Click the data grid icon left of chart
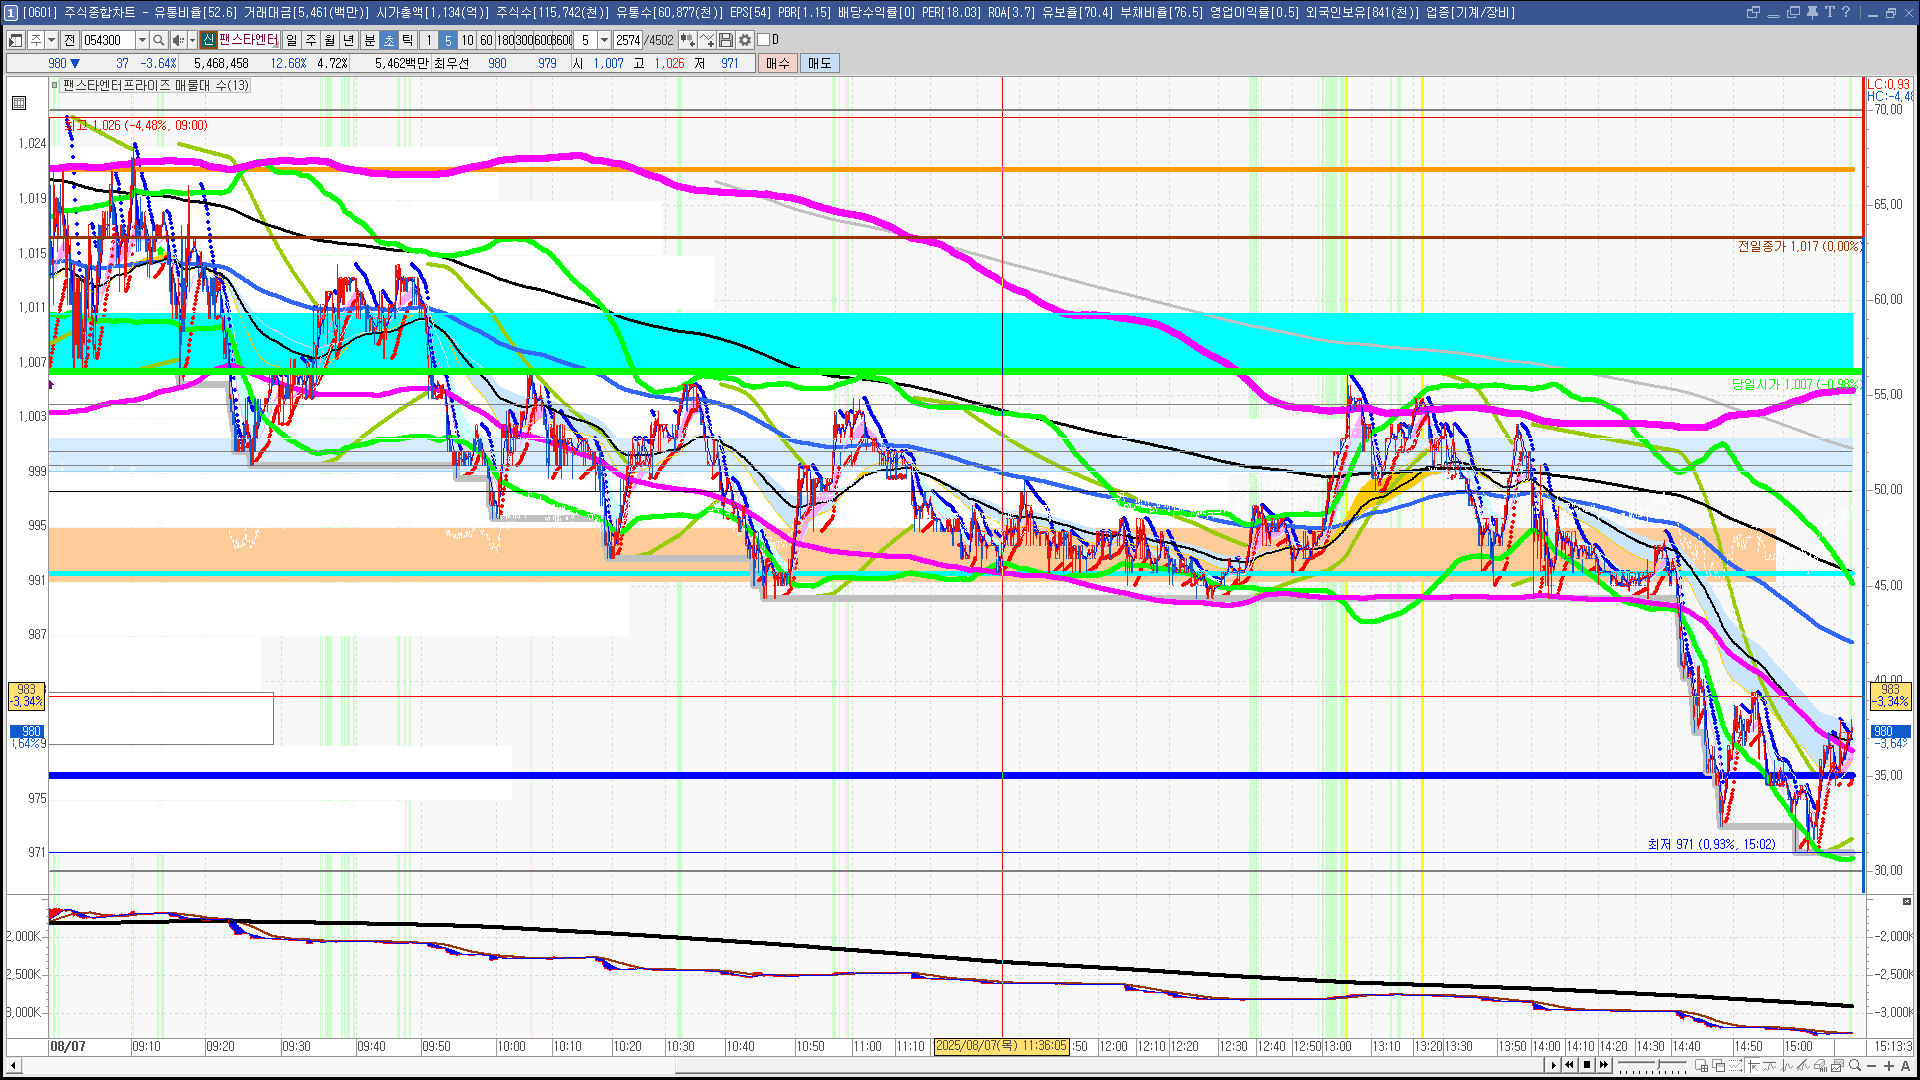This screenshot has height=1080, width=1920. 19,102
